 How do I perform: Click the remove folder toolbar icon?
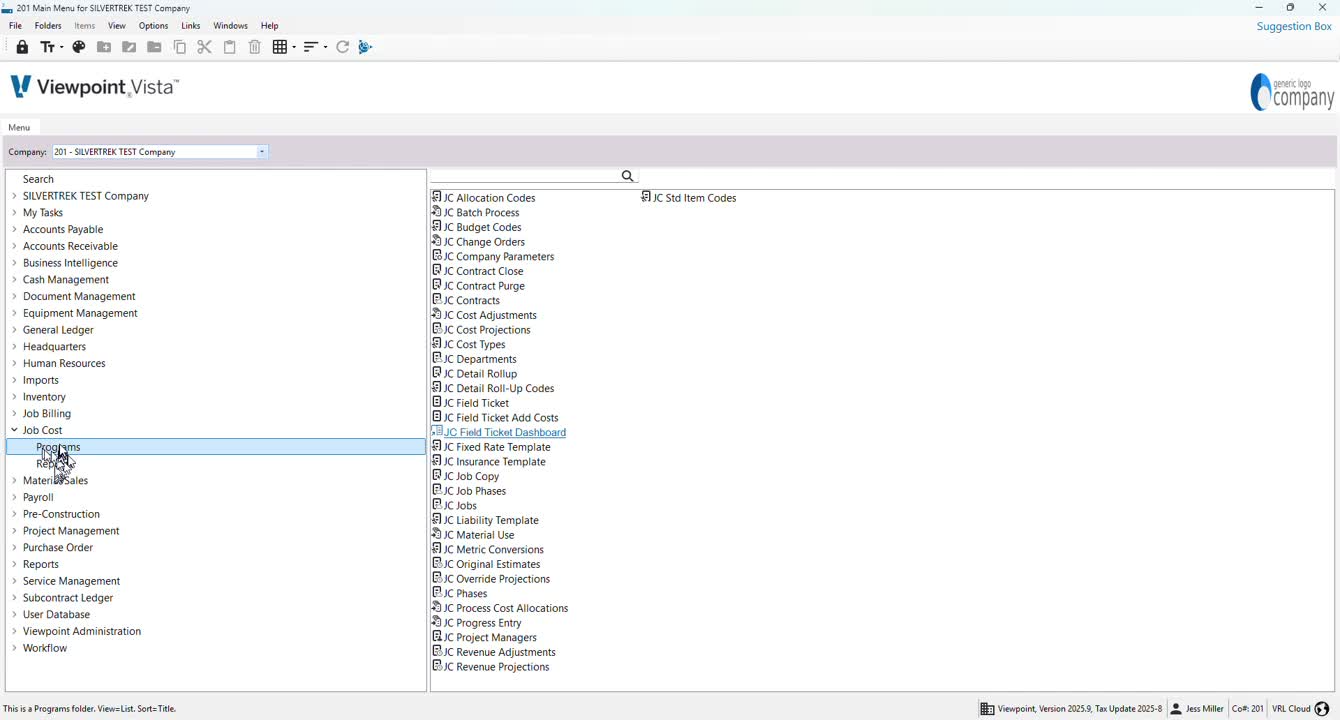pos(154,47)
